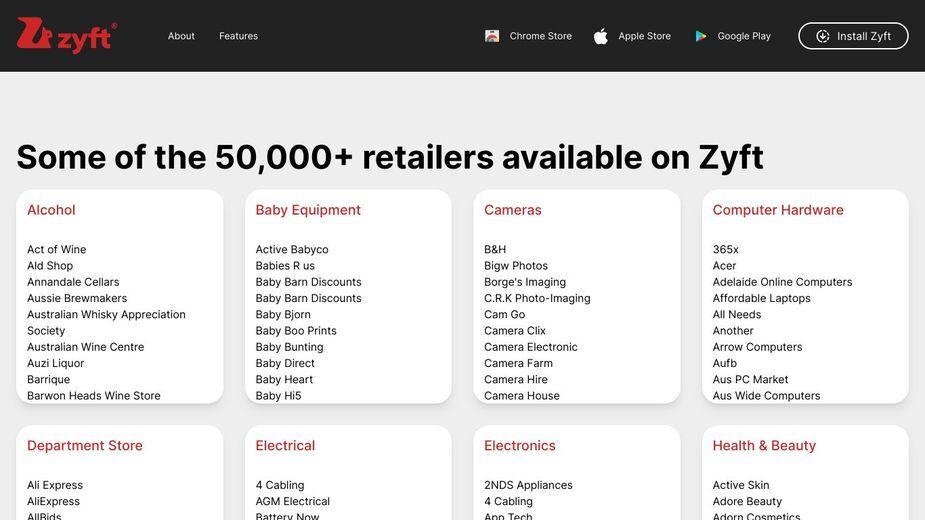Click 2NDS Appliances retailer
This screenshot has height=520, width=925.
[x=529, y=485]
